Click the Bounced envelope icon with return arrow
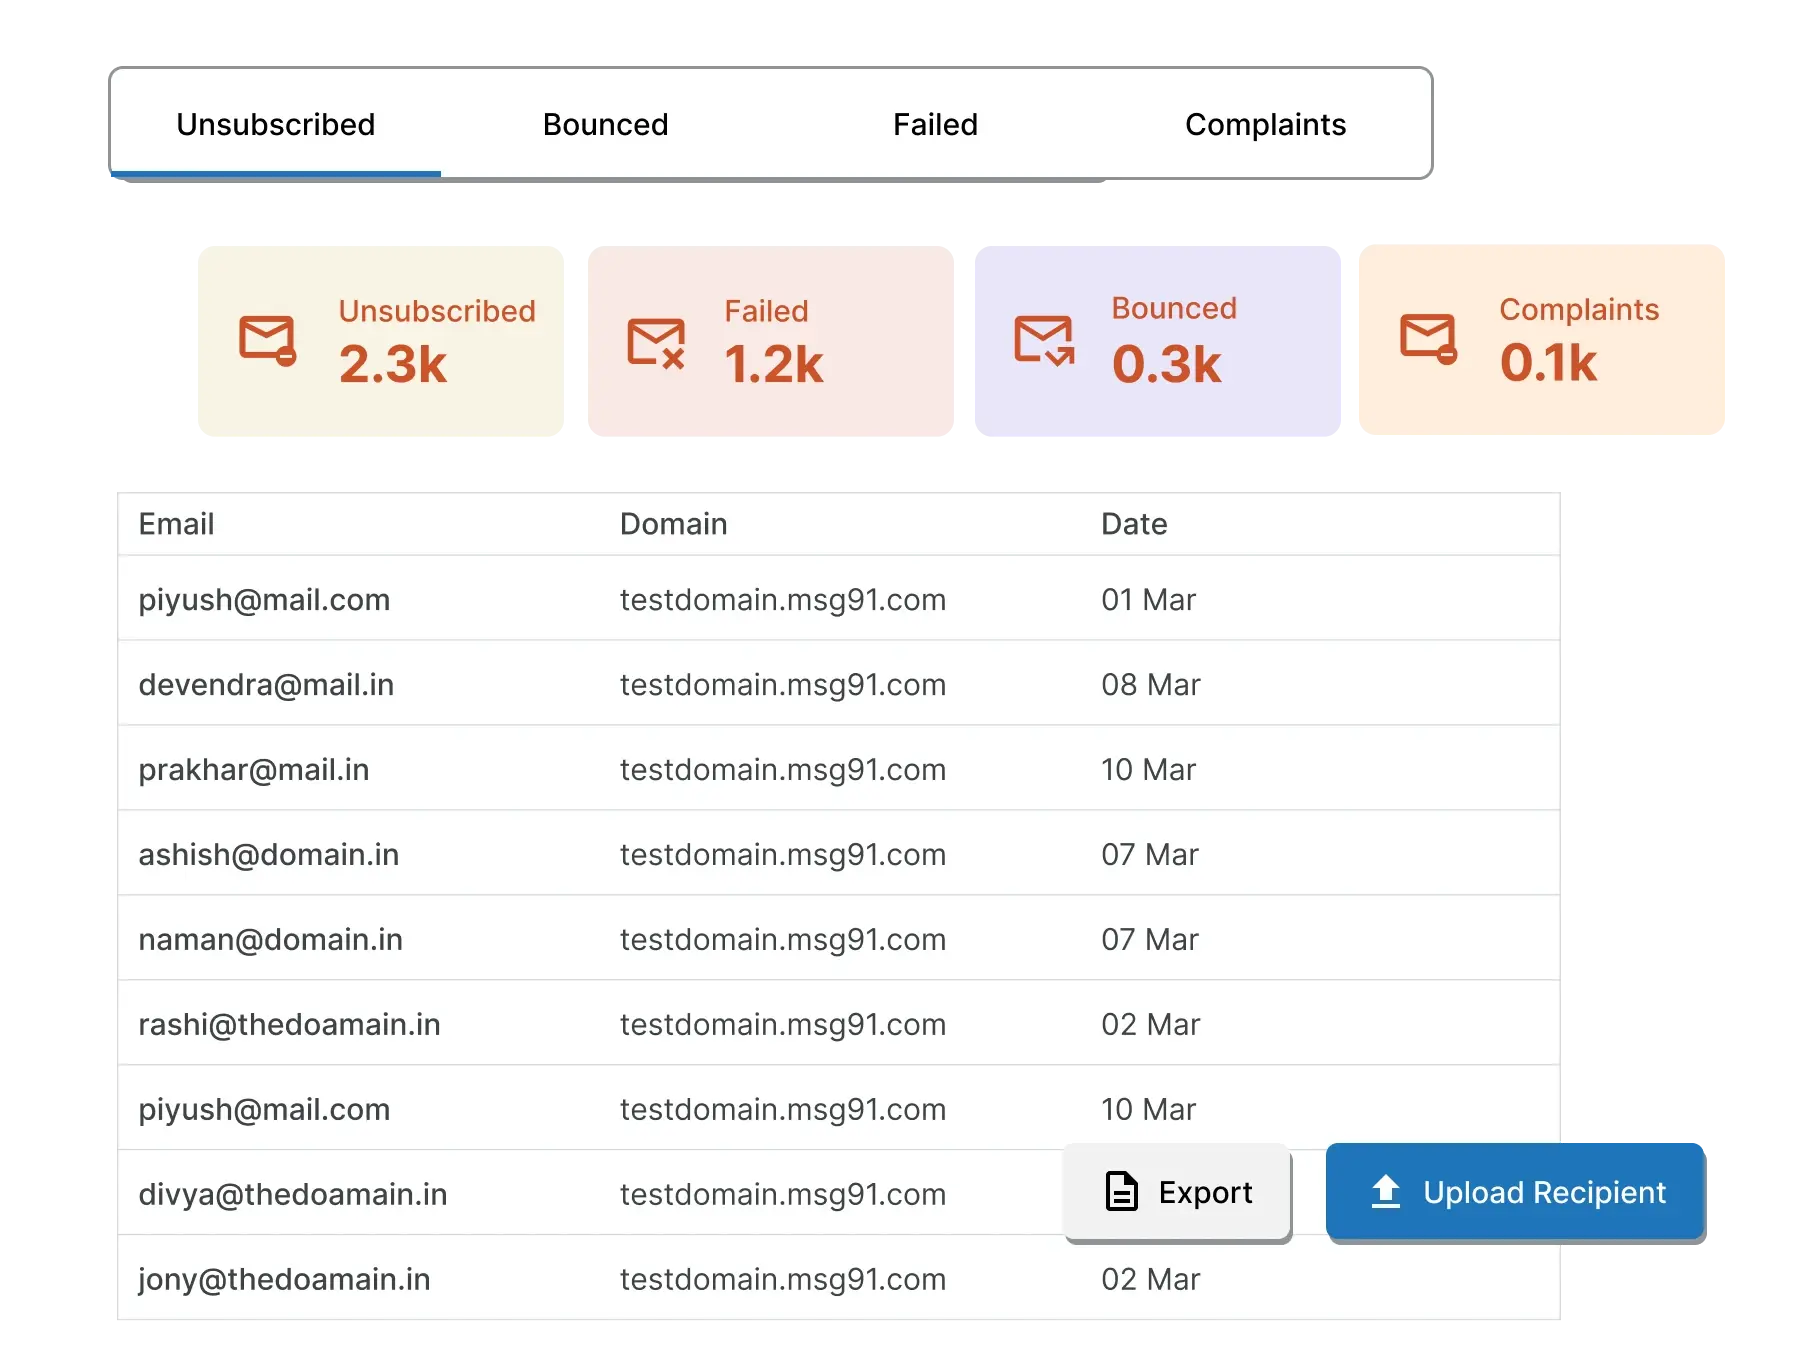This screenshot has width=1800, height=1350. coord(1044,340)
